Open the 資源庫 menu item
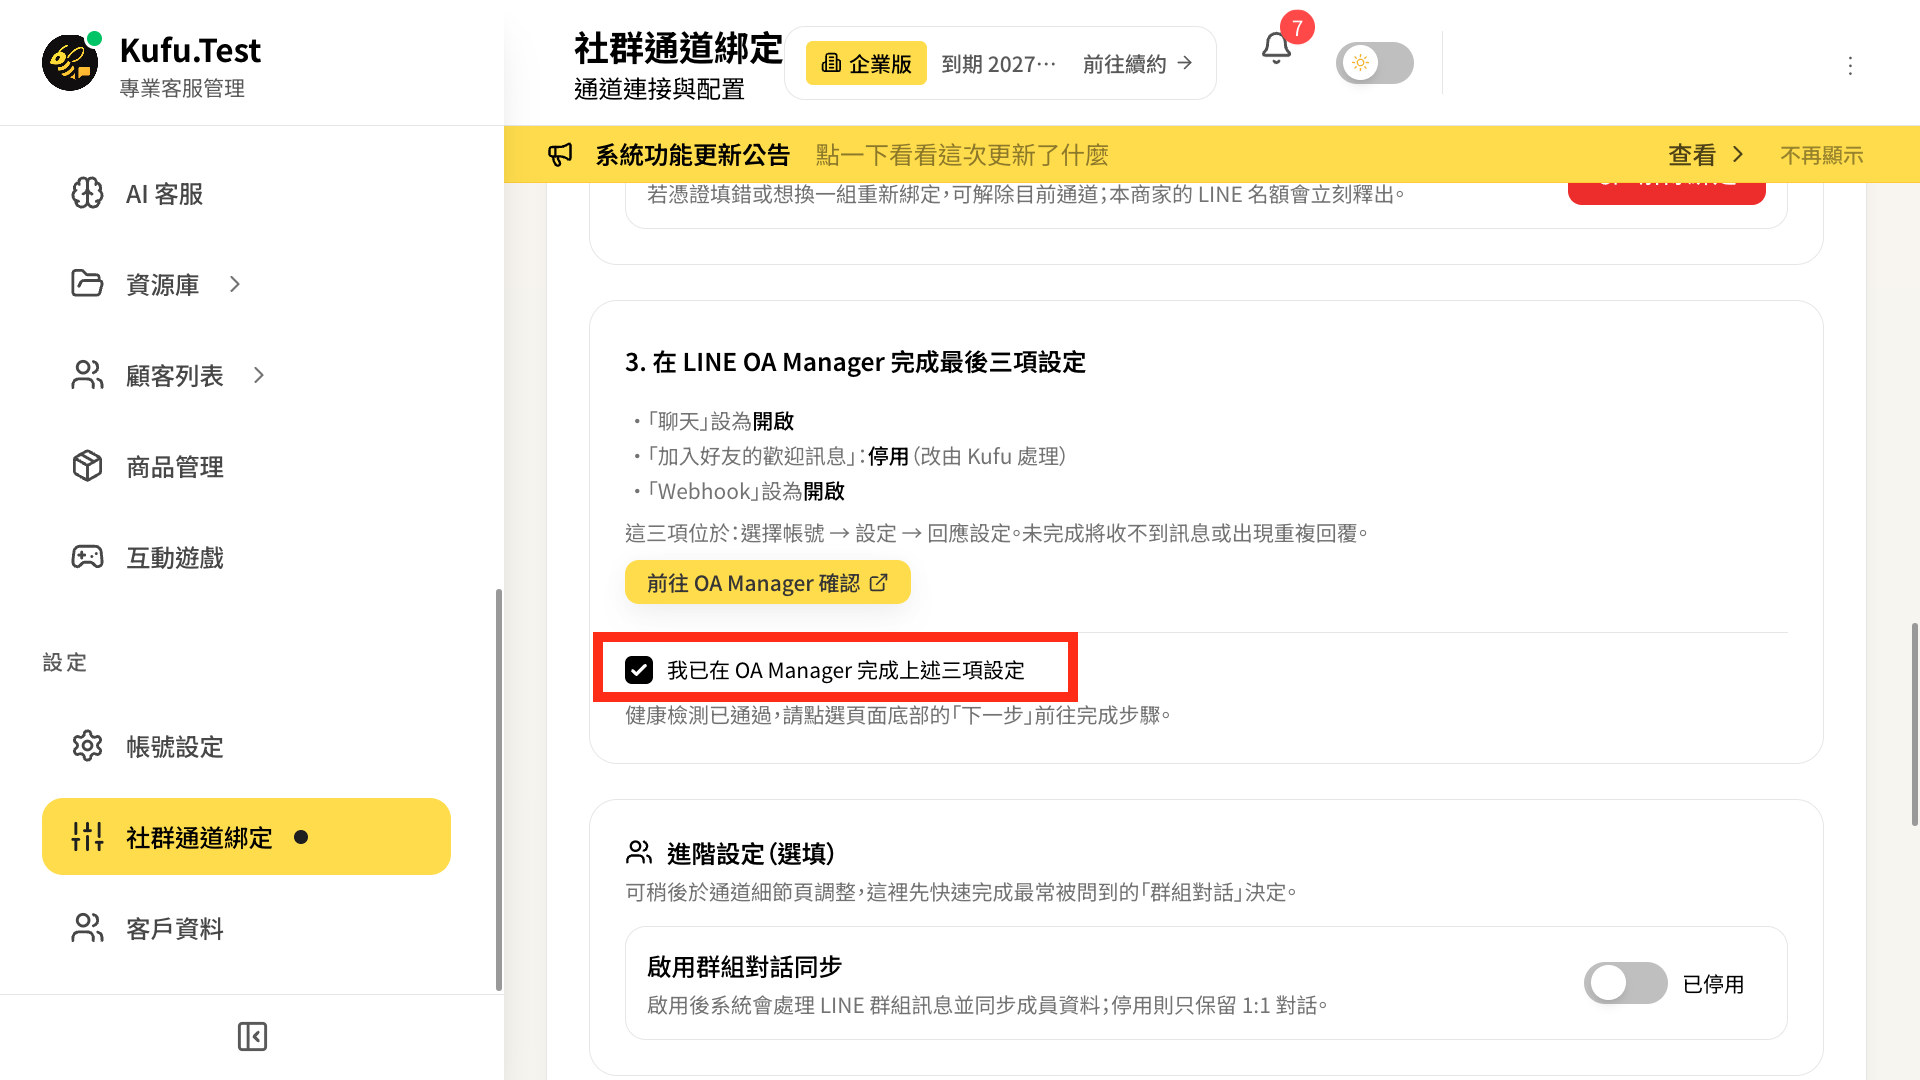Image resolution: width=1920 pixels, height=1080 pixels. pyautogui.click(x=246, y=284)
